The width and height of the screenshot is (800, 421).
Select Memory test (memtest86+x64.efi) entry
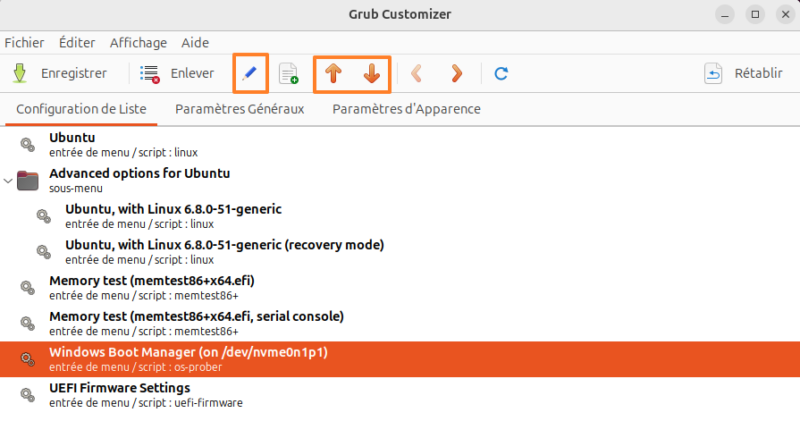pyautogui.click(x=400, y=288)
